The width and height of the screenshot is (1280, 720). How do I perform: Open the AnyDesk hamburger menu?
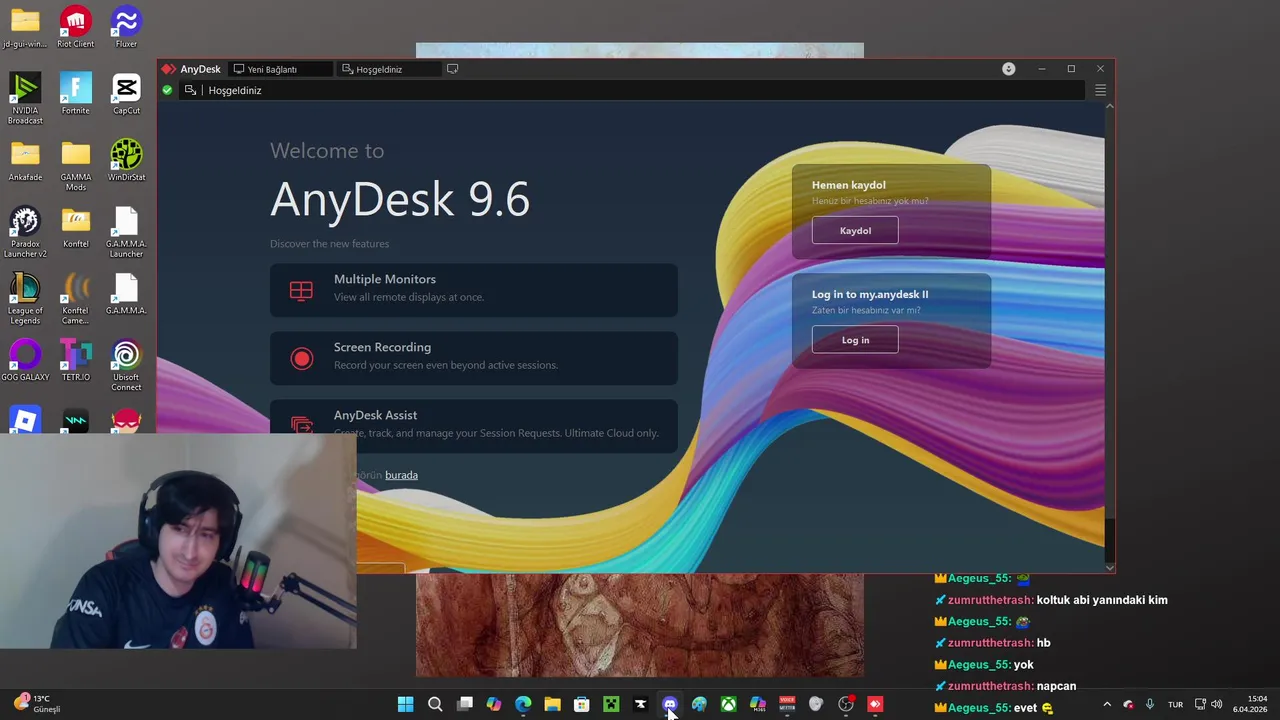[x=1100, y=90]
